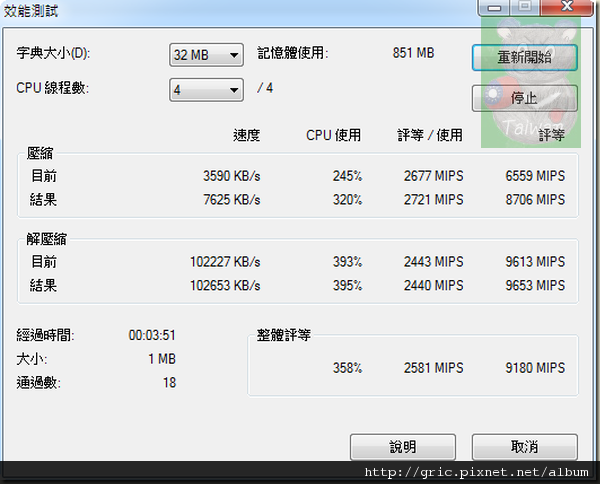Click the 2677 MIPS value
The image size is (600, 484).
[434, 176]
